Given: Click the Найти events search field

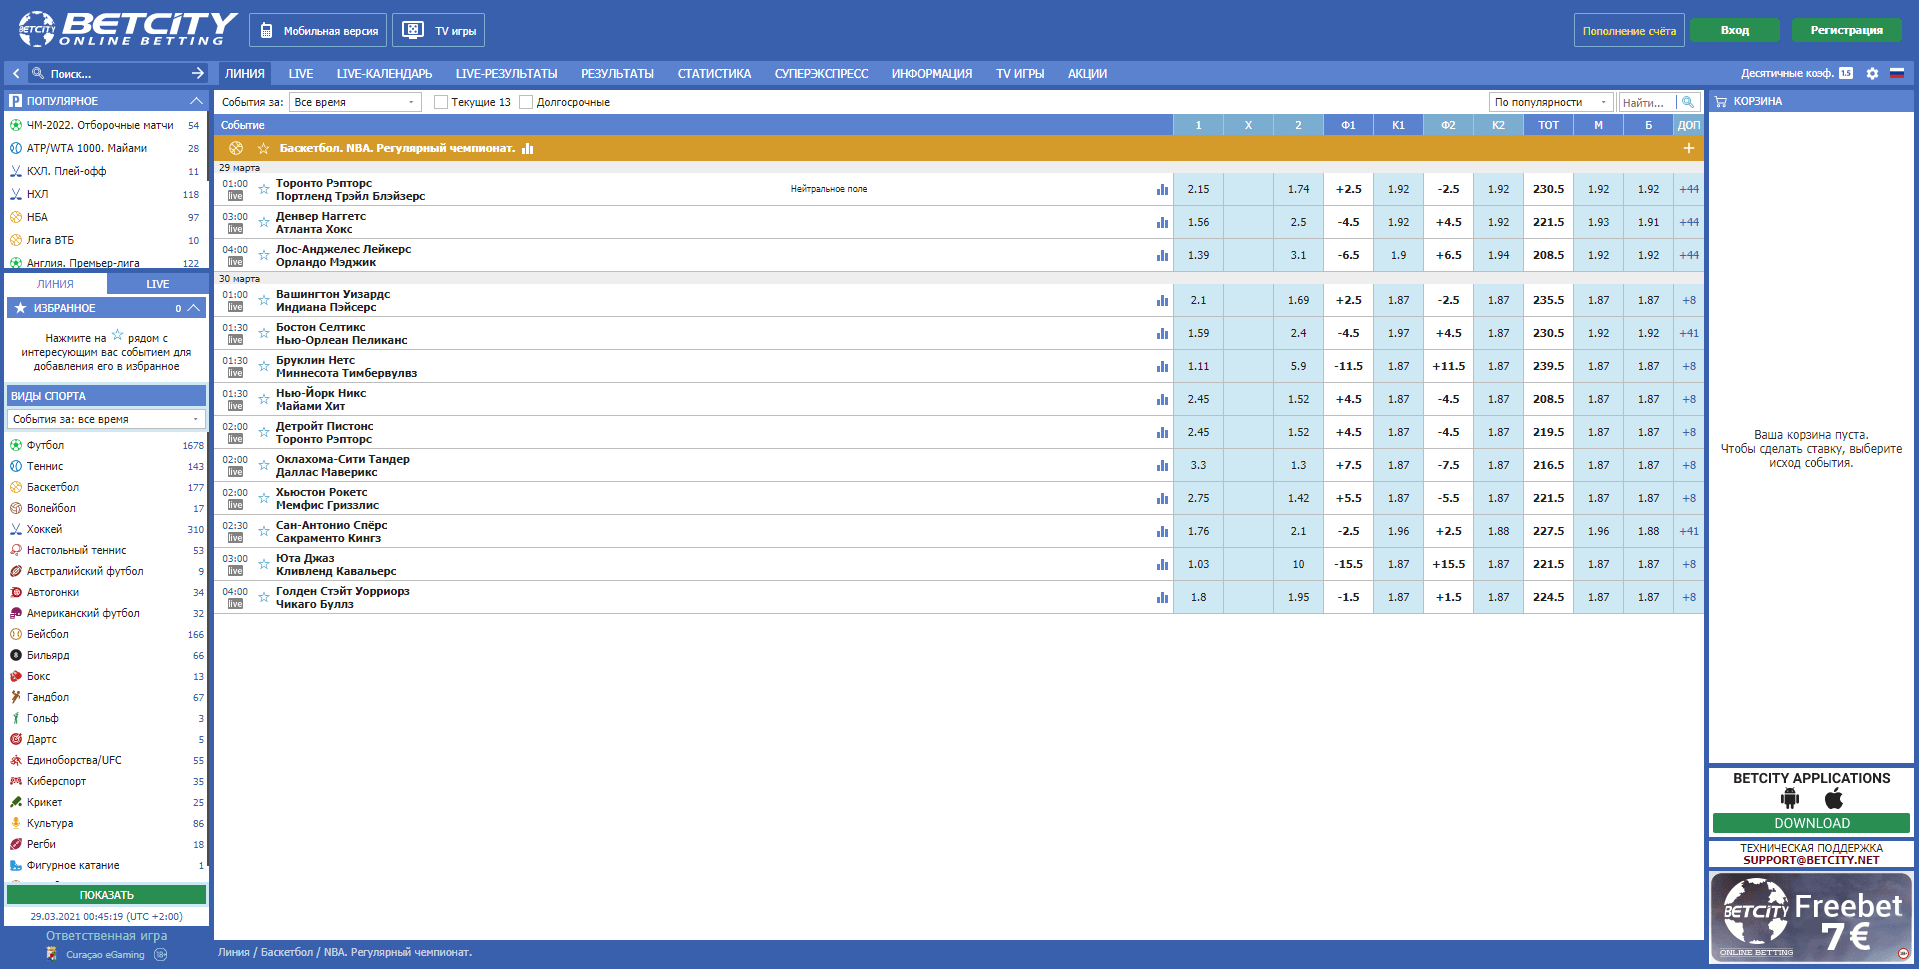Looking at the screenshot, I should (1648, 102).
